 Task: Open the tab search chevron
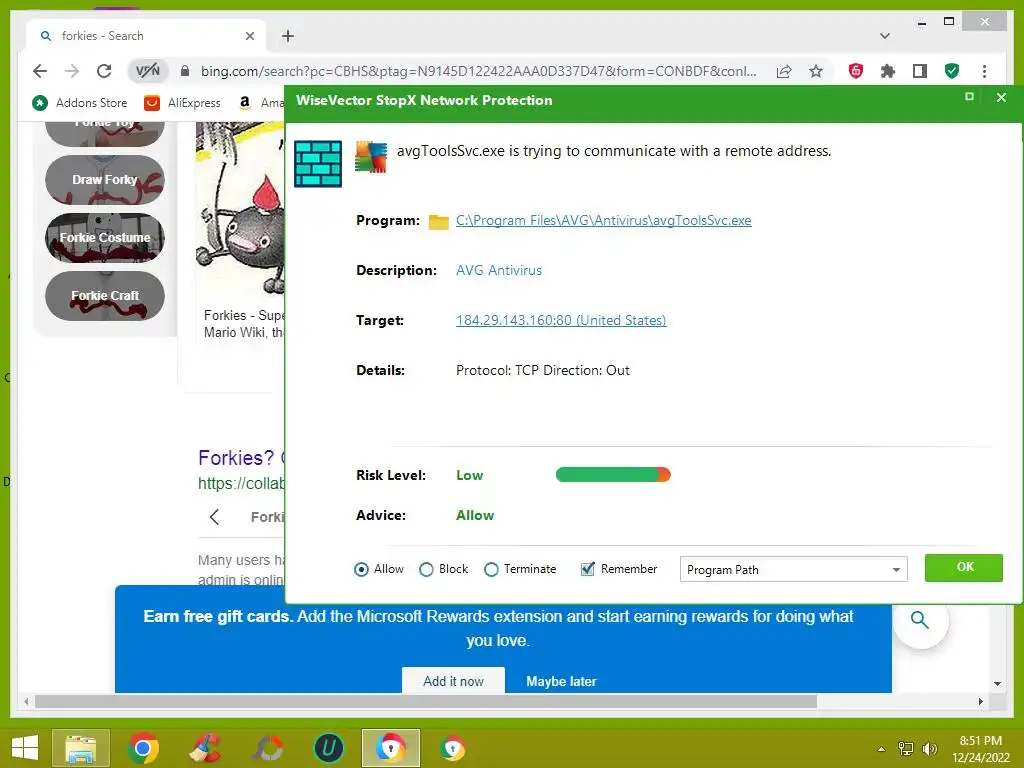(885, 36)
